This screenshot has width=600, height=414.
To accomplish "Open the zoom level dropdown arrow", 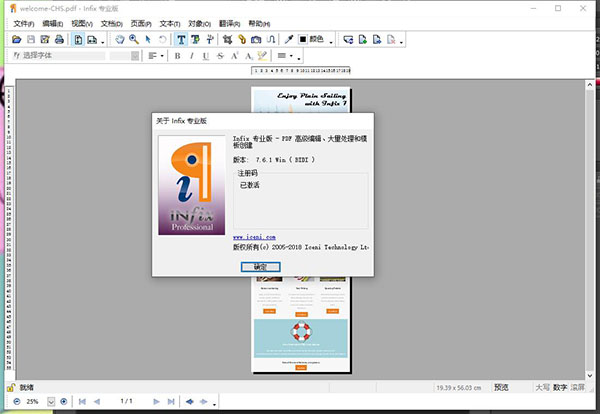I will click(x=51, y=401).
